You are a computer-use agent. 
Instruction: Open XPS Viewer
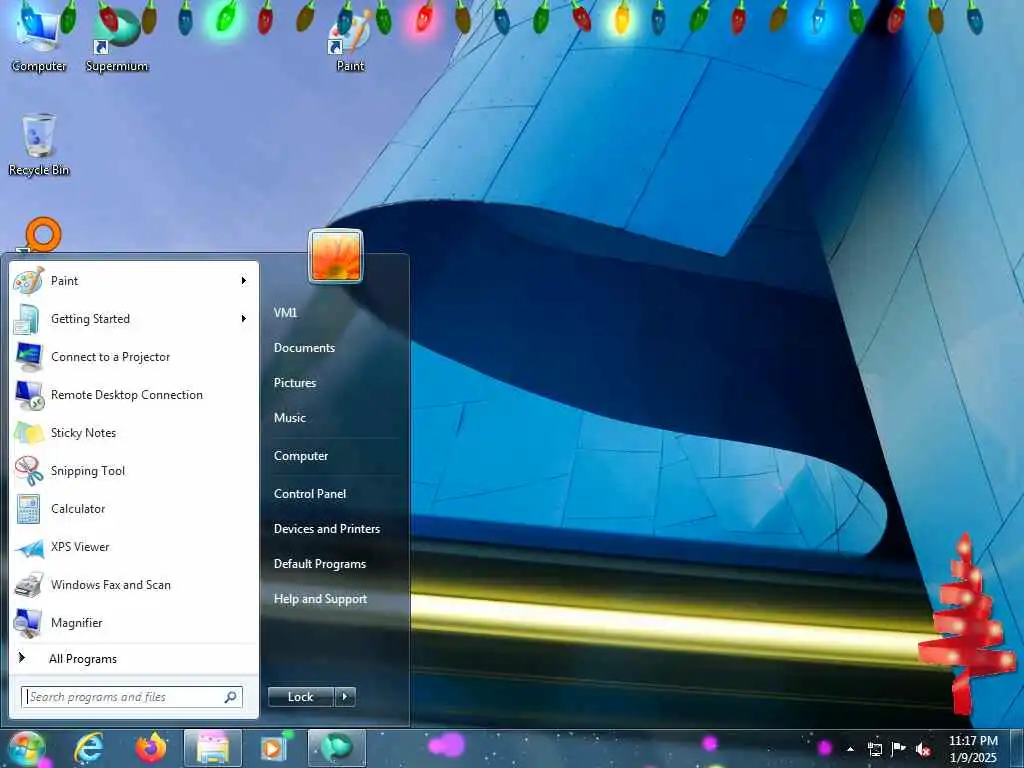coord(135,547)
